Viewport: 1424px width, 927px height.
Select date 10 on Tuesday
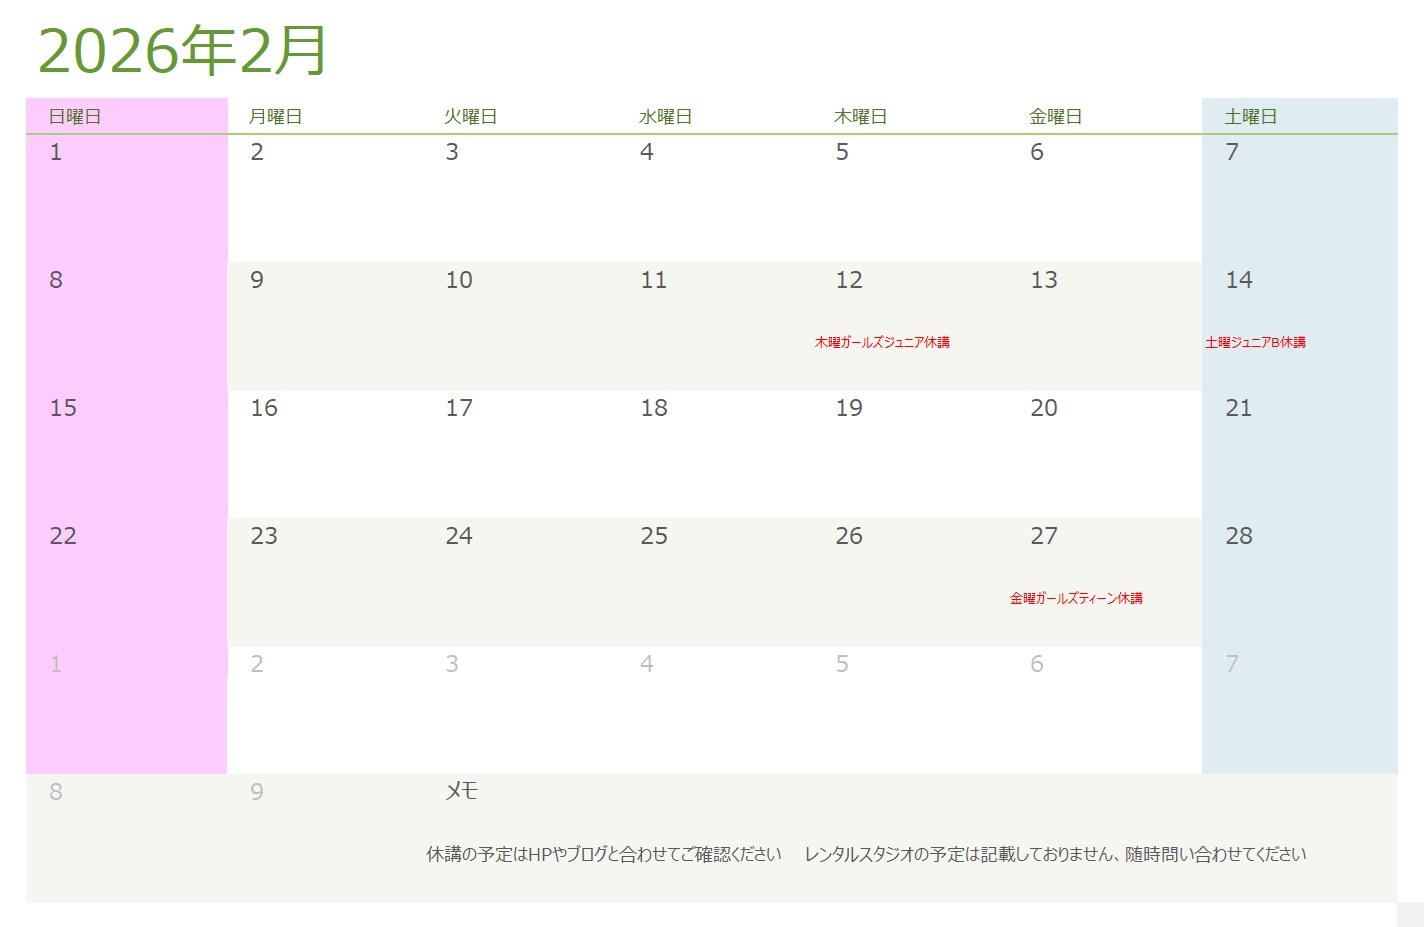click(459, 280)
